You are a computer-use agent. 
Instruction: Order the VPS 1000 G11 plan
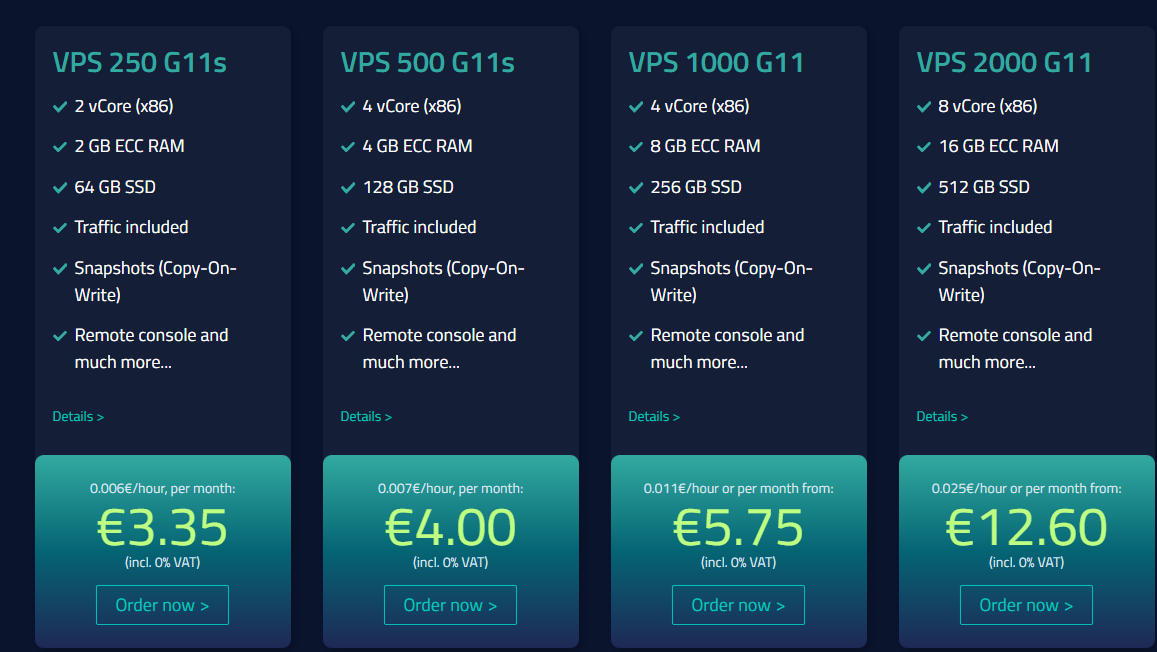pyautogui.click(x=738, y=605)
